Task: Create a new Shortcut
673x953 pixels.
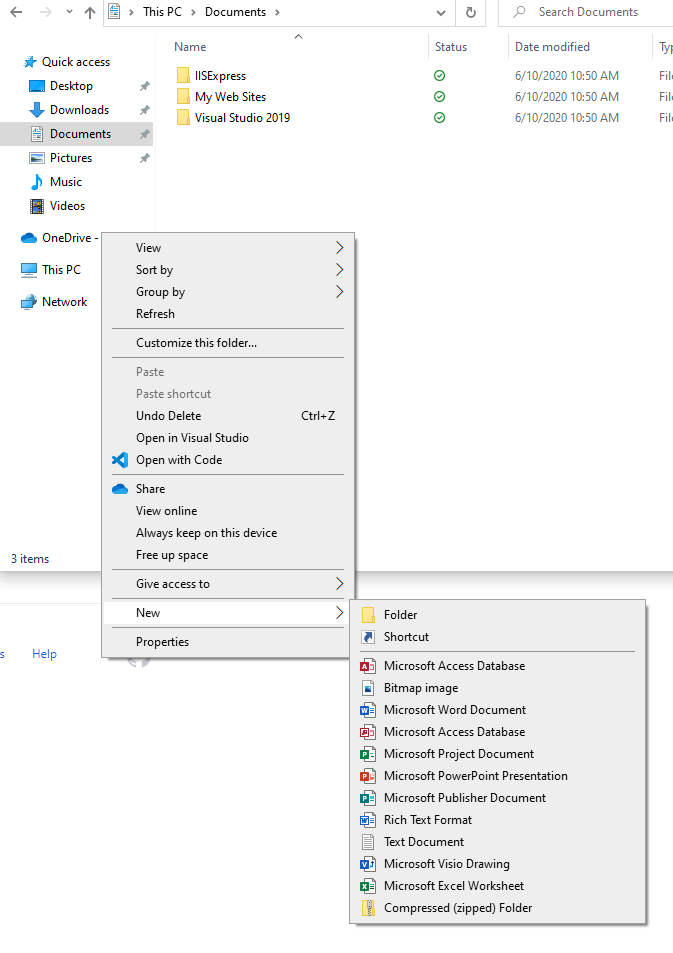Action: [498, 637]
